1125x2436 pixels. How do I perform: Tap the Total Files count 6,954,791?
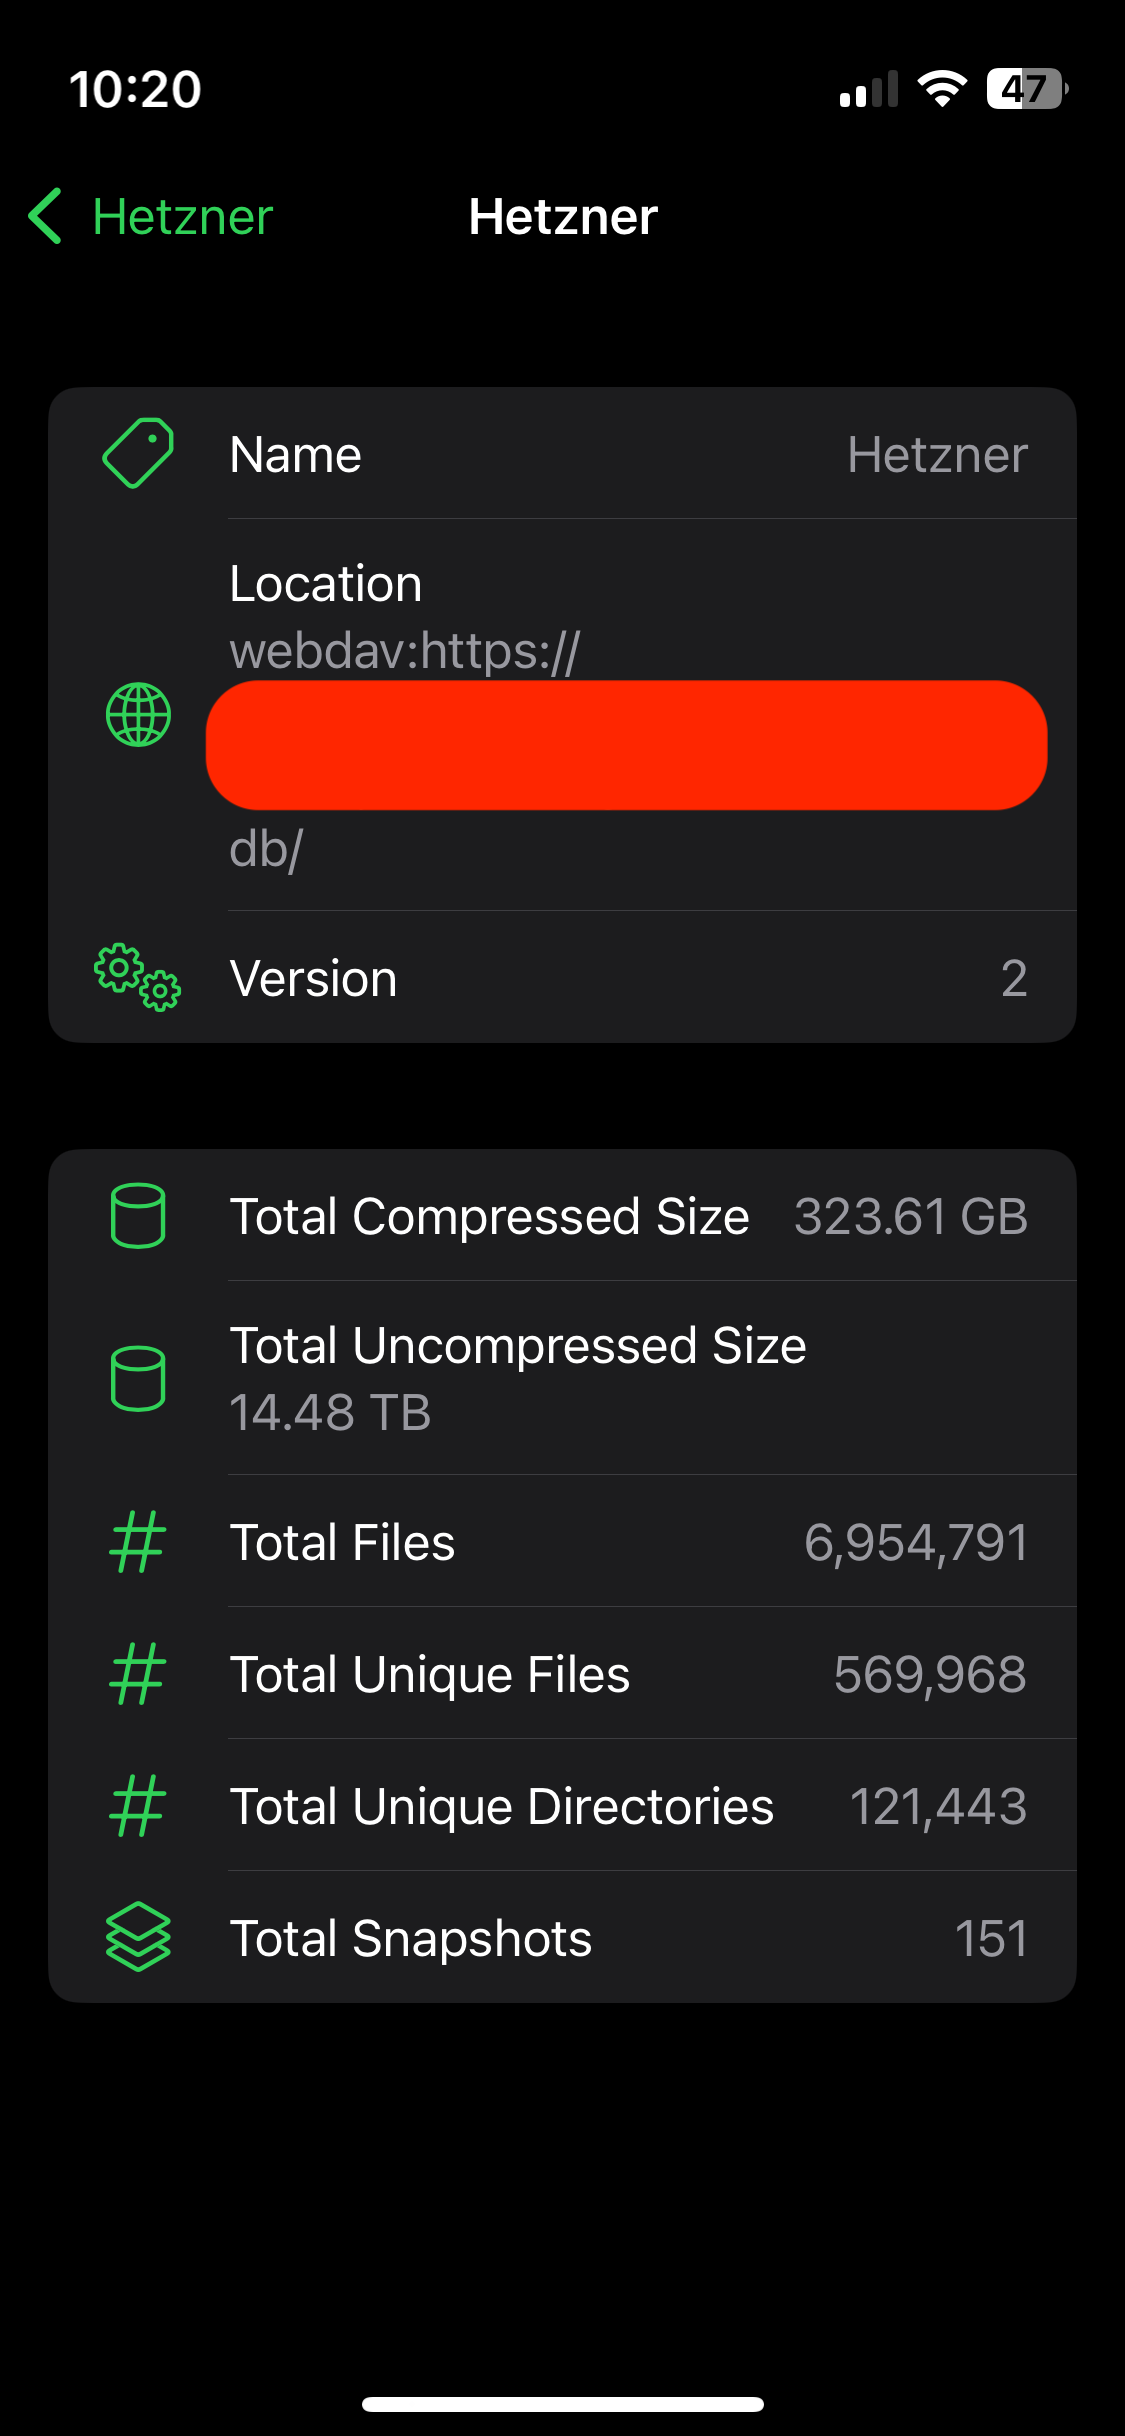point(915,1542)
